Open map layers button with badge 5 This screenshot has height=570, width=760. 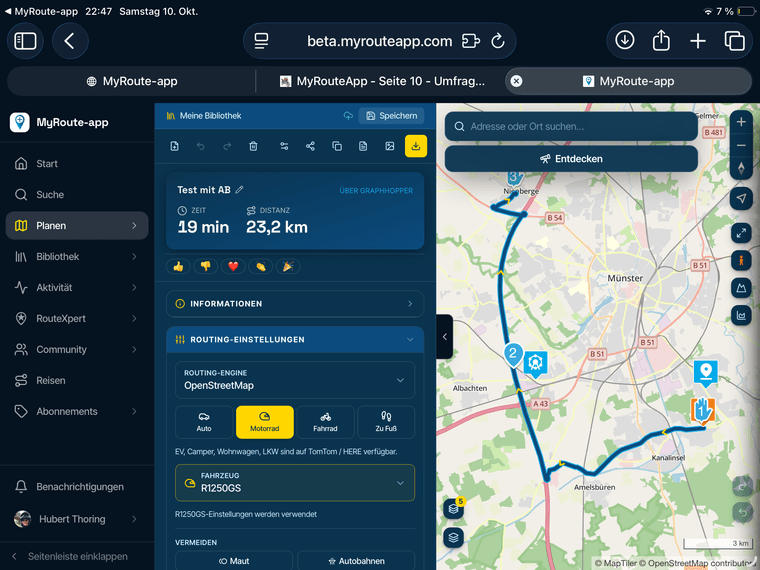[x=454, y=508]
